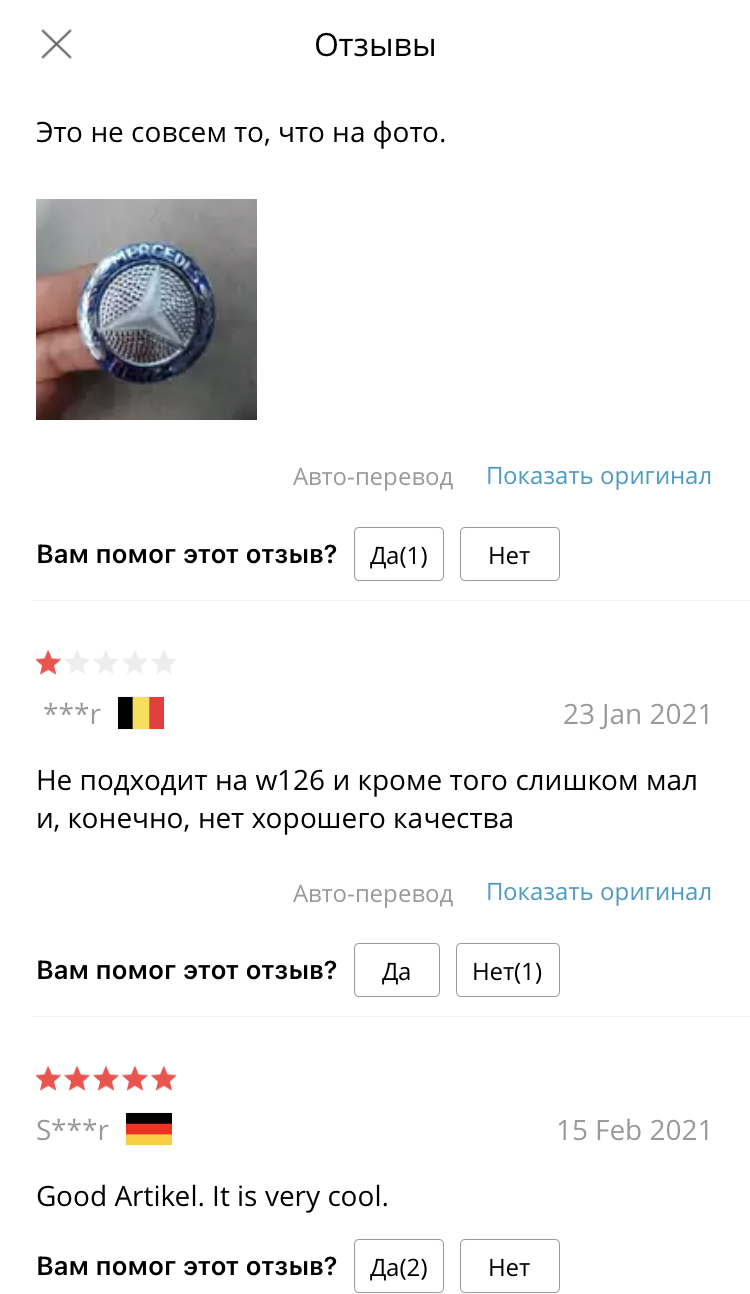The height and width of the screenshot is (1294, 750).
Task: Click the Belgian flag icon
Action: 141,713
